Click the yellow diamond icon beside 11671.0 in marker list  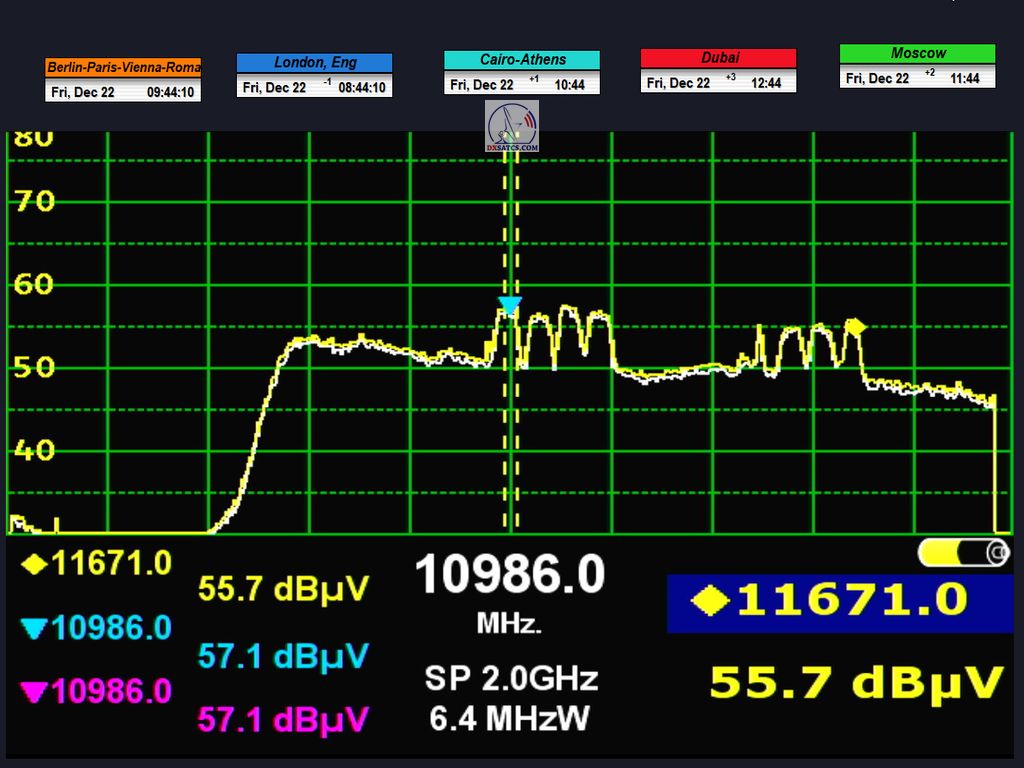[x=34, y=564]
